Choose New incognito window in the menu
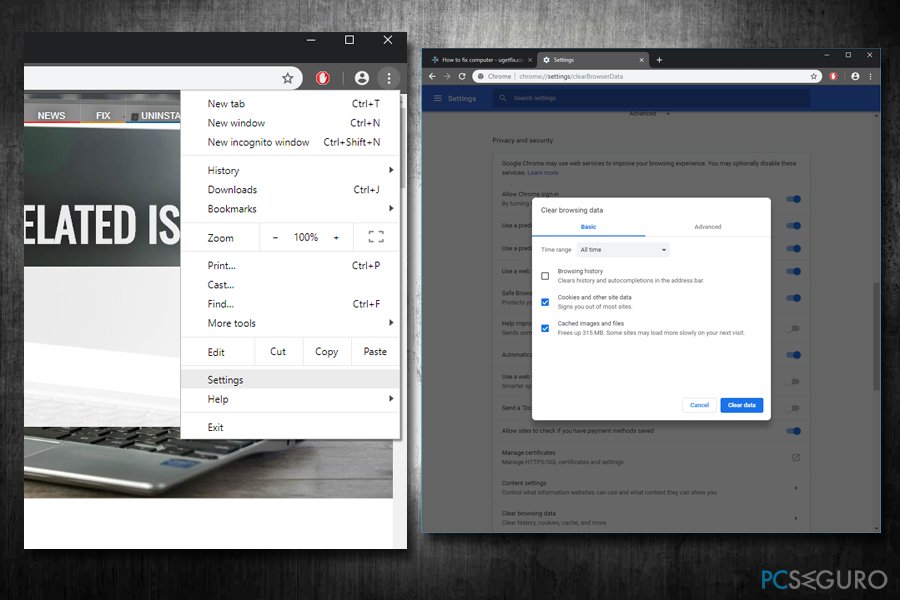Image resolution: width=900 pixels, height=600 pixels. tap(290, 142)
